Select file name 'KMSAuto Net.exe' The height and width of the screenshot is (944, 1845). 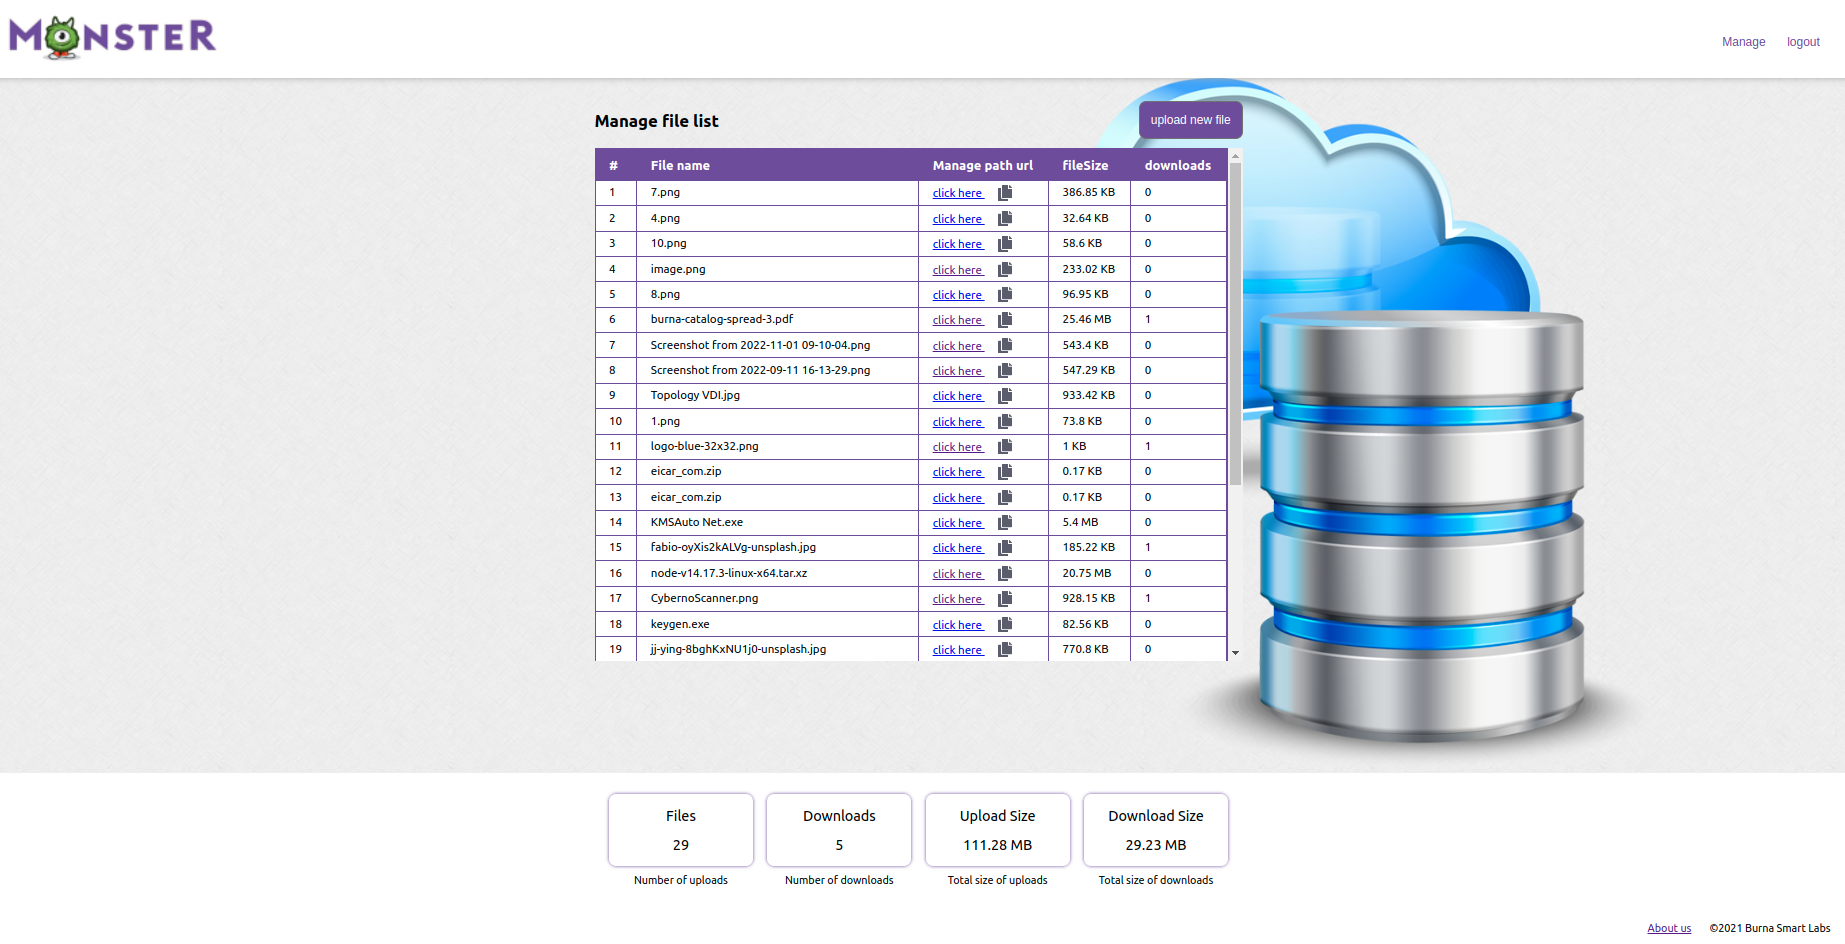[x=697, y=522]
